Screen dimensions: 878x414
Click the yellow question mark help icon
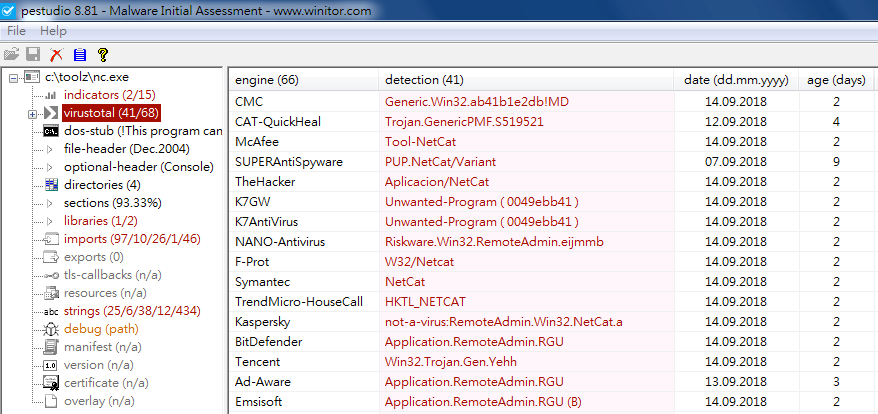point(102,54)
